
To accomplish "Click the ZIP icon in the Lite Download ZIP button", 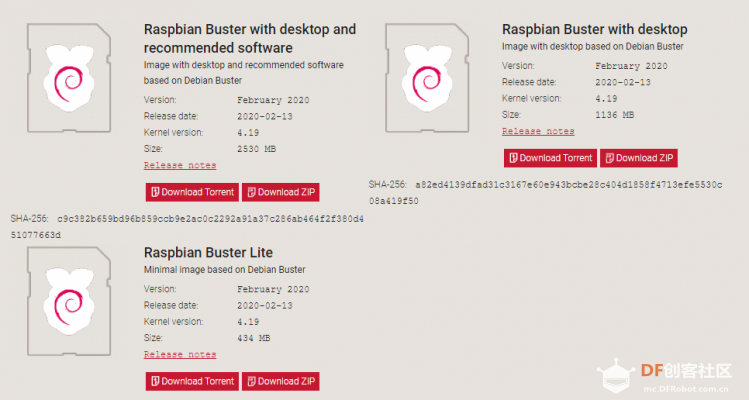I will [251, 381].
